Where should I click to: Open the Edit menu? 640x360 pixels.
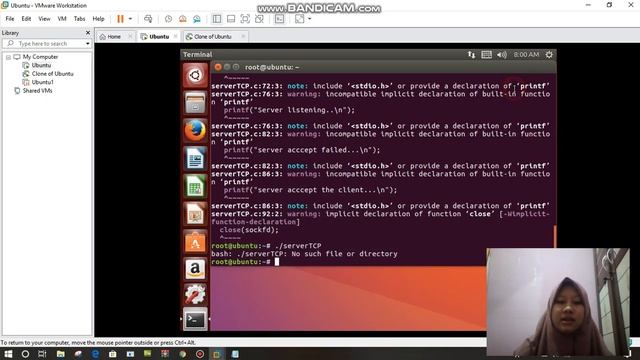coord(26,19)
